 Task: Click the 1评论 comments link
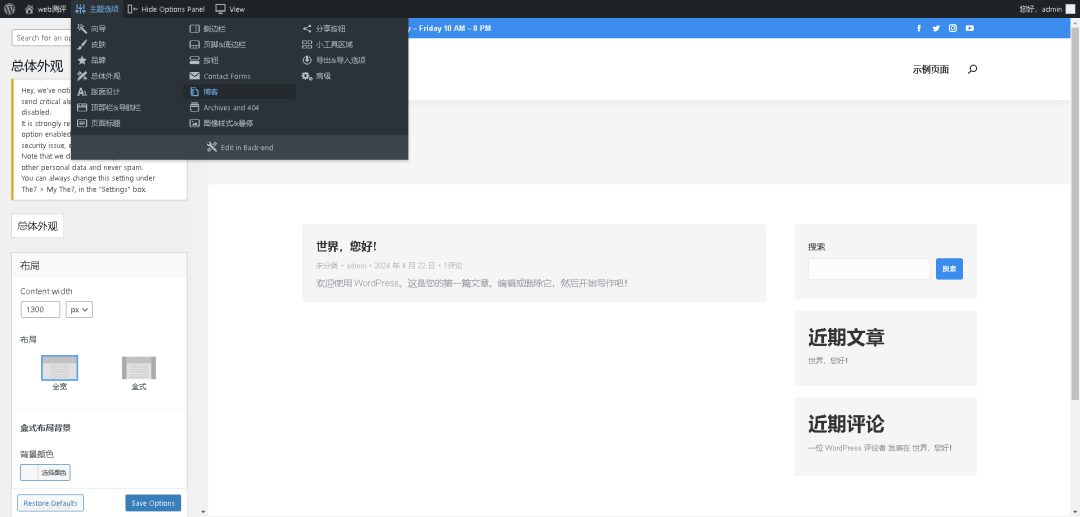tap(453, 266)
